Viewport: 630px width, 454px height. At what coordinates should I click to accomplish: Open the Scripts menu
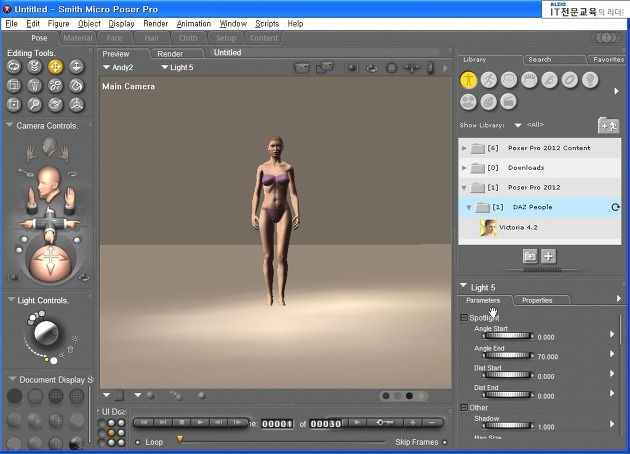point(267,24)
